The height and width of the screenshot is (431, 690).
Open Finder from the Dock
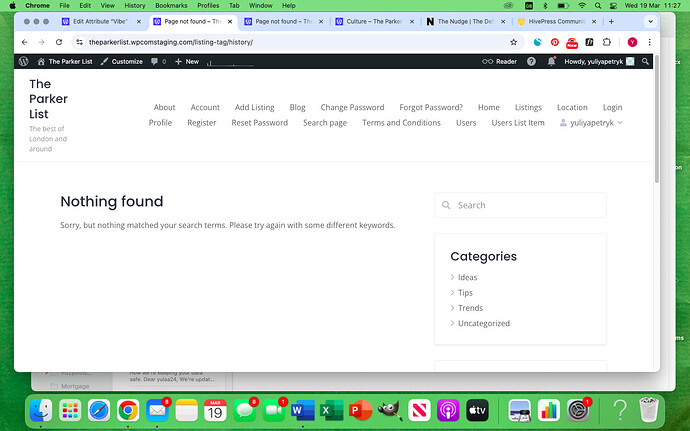tap(41, 410)
